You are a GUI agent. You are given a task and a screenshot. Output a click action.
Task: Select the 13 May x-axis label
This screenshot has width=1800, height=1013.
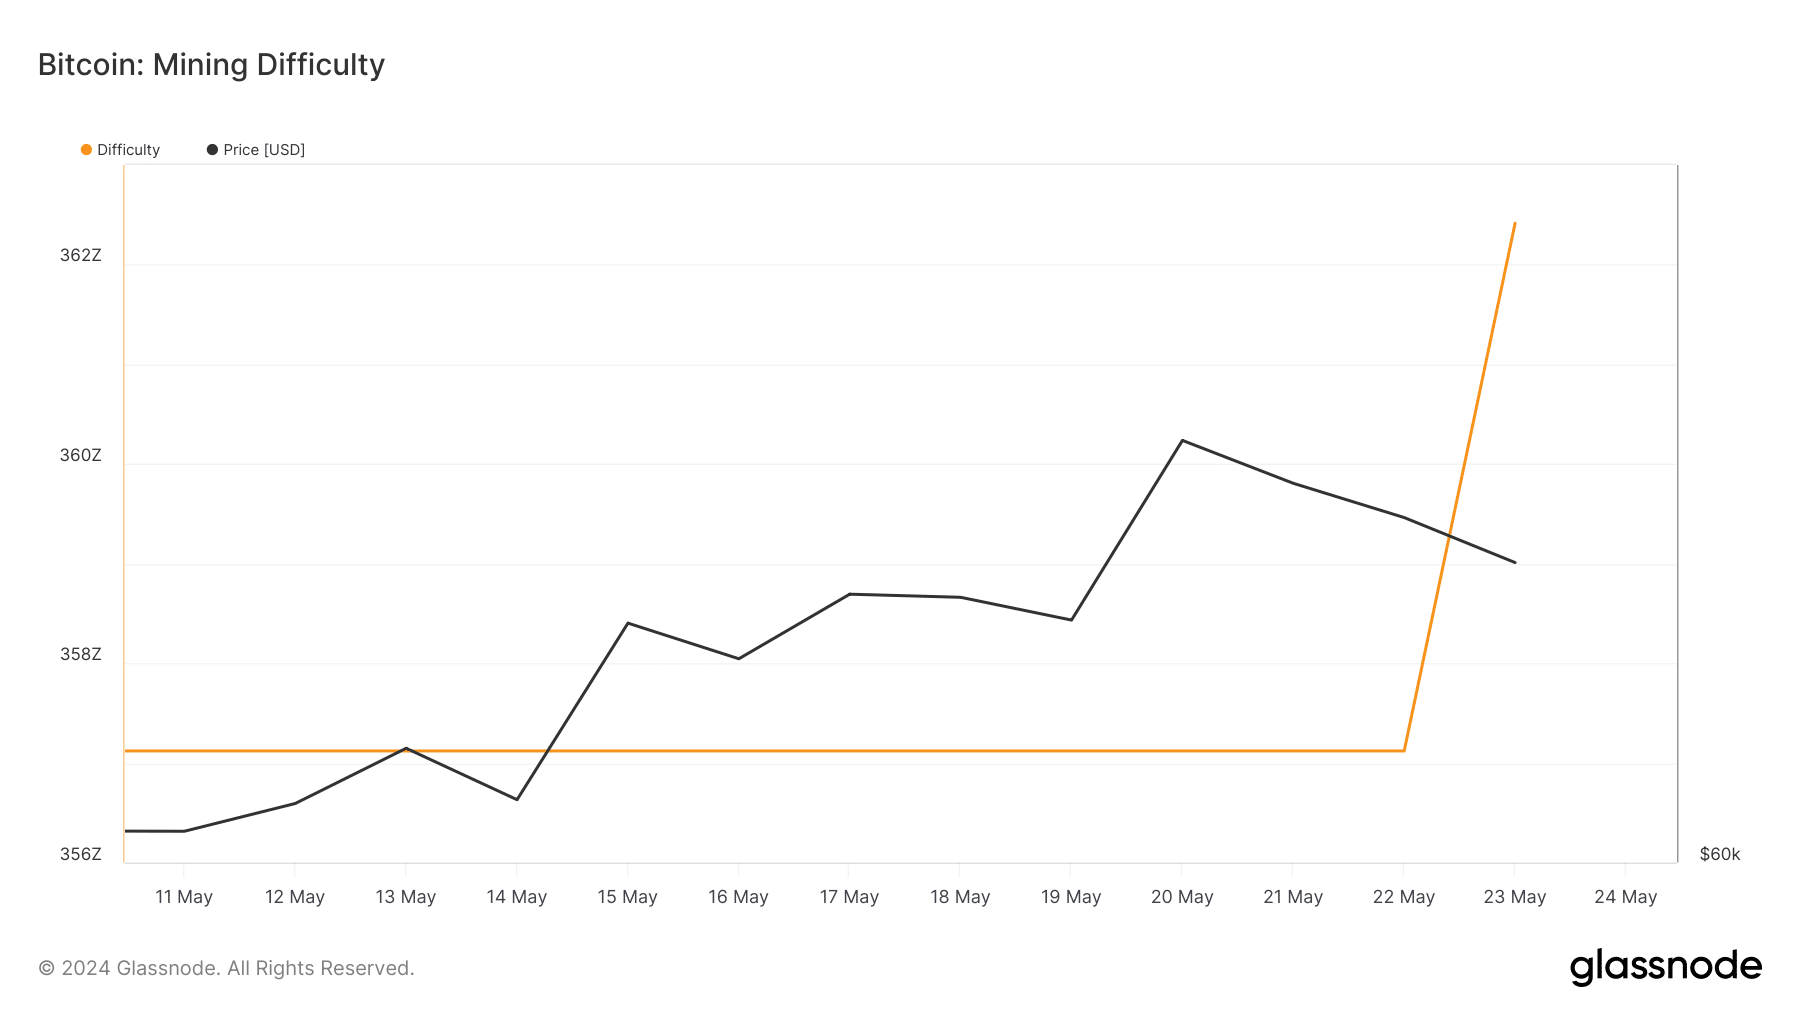tap(405, 897)
